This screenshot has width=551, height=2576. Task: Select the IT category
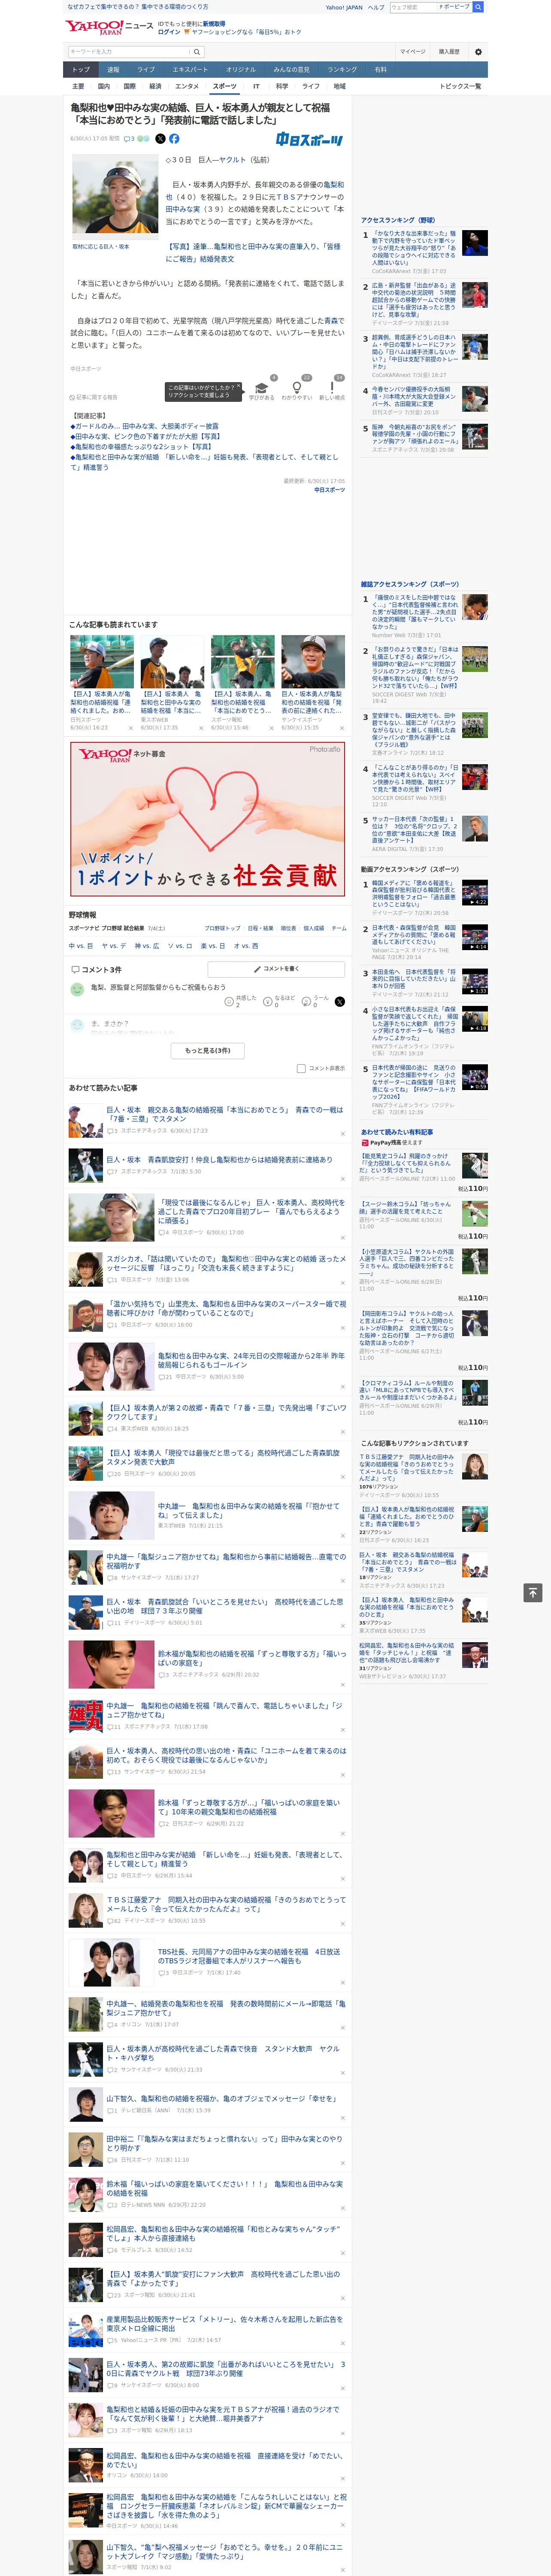(256, 87)
